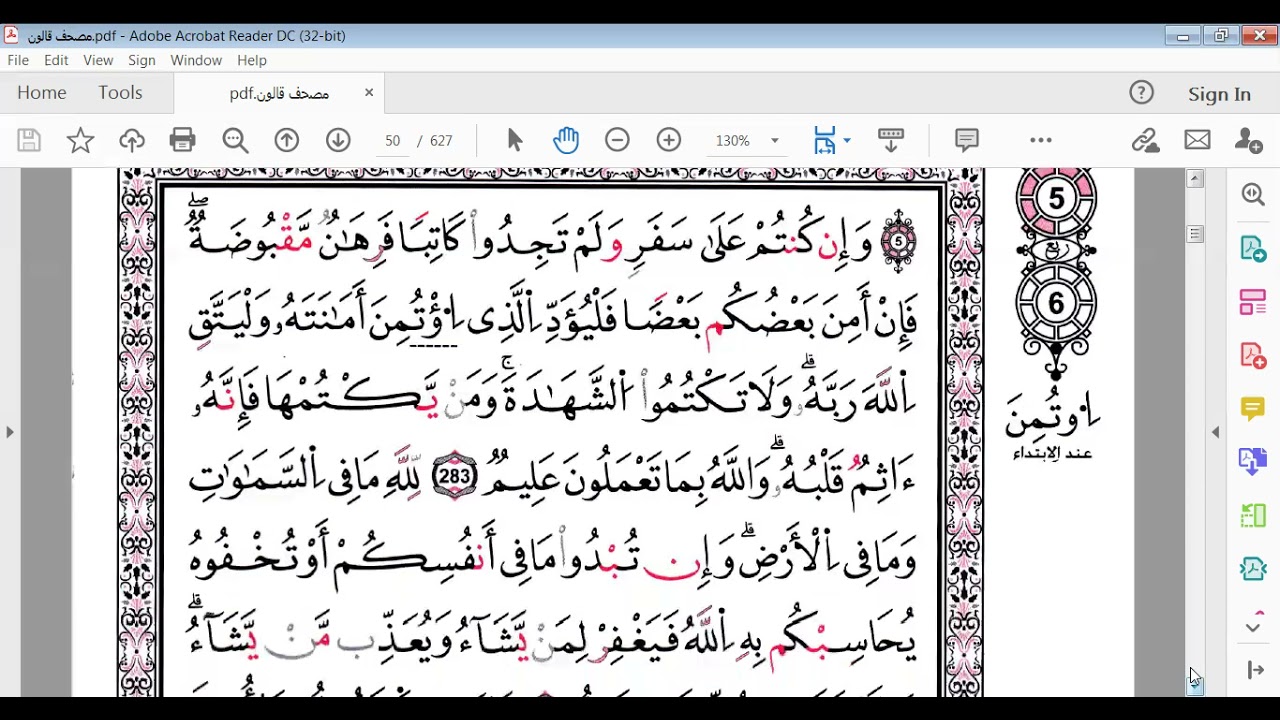Activate the Hand pan tool
Image resolution: width=1280 pixels, height=720 pixels.
pyautogui.click(x=566, y=140)
